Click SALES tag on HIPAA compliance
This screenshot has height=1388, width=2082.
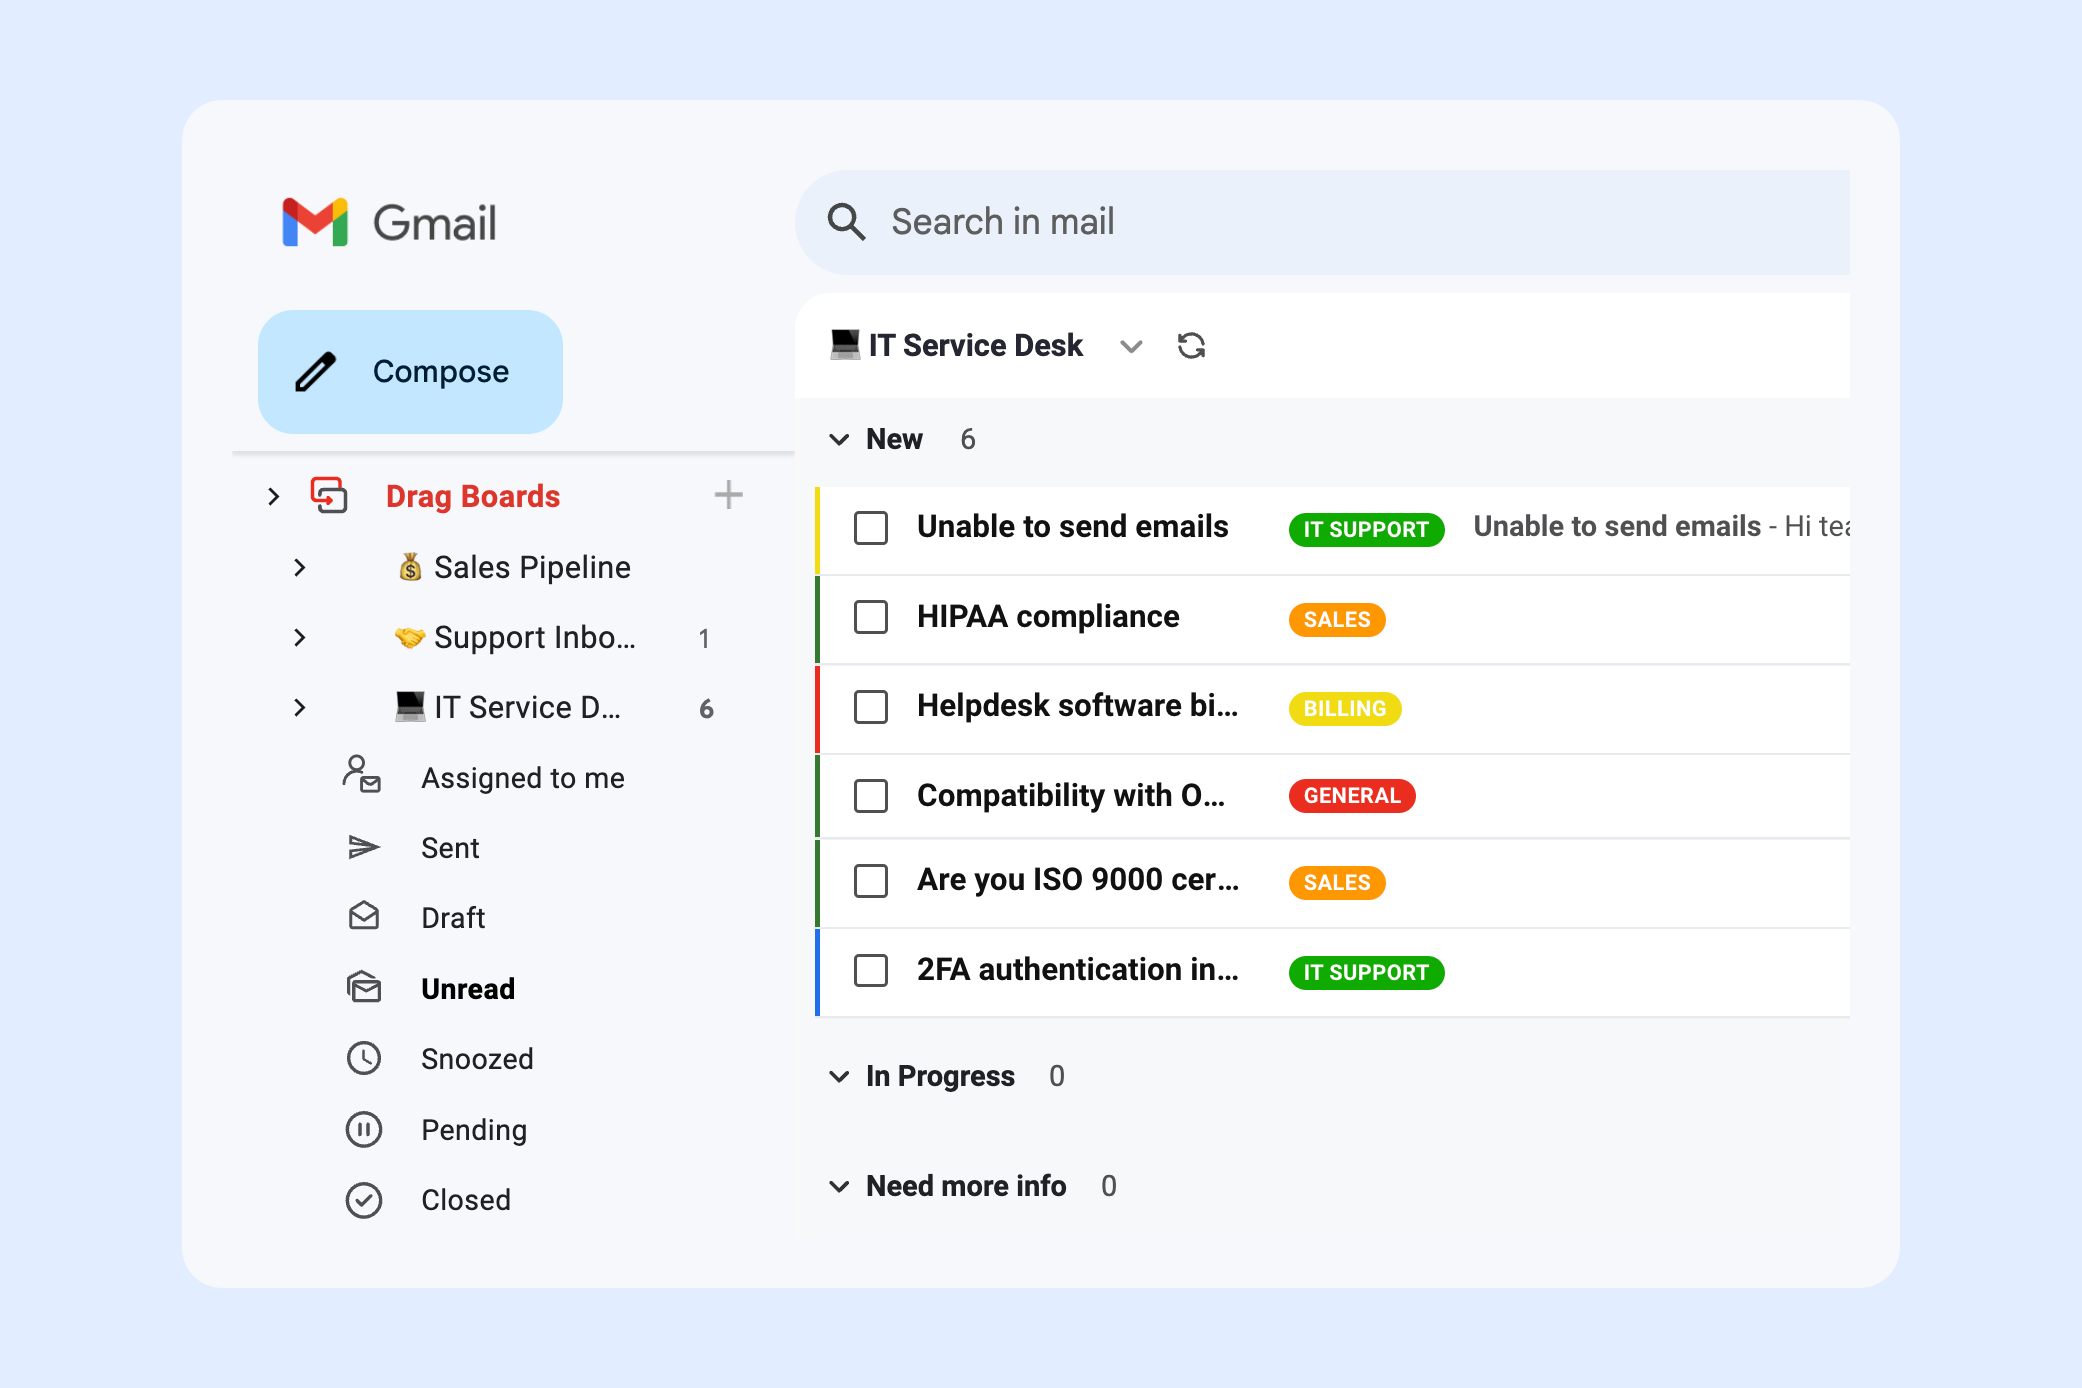[1337, 620]
